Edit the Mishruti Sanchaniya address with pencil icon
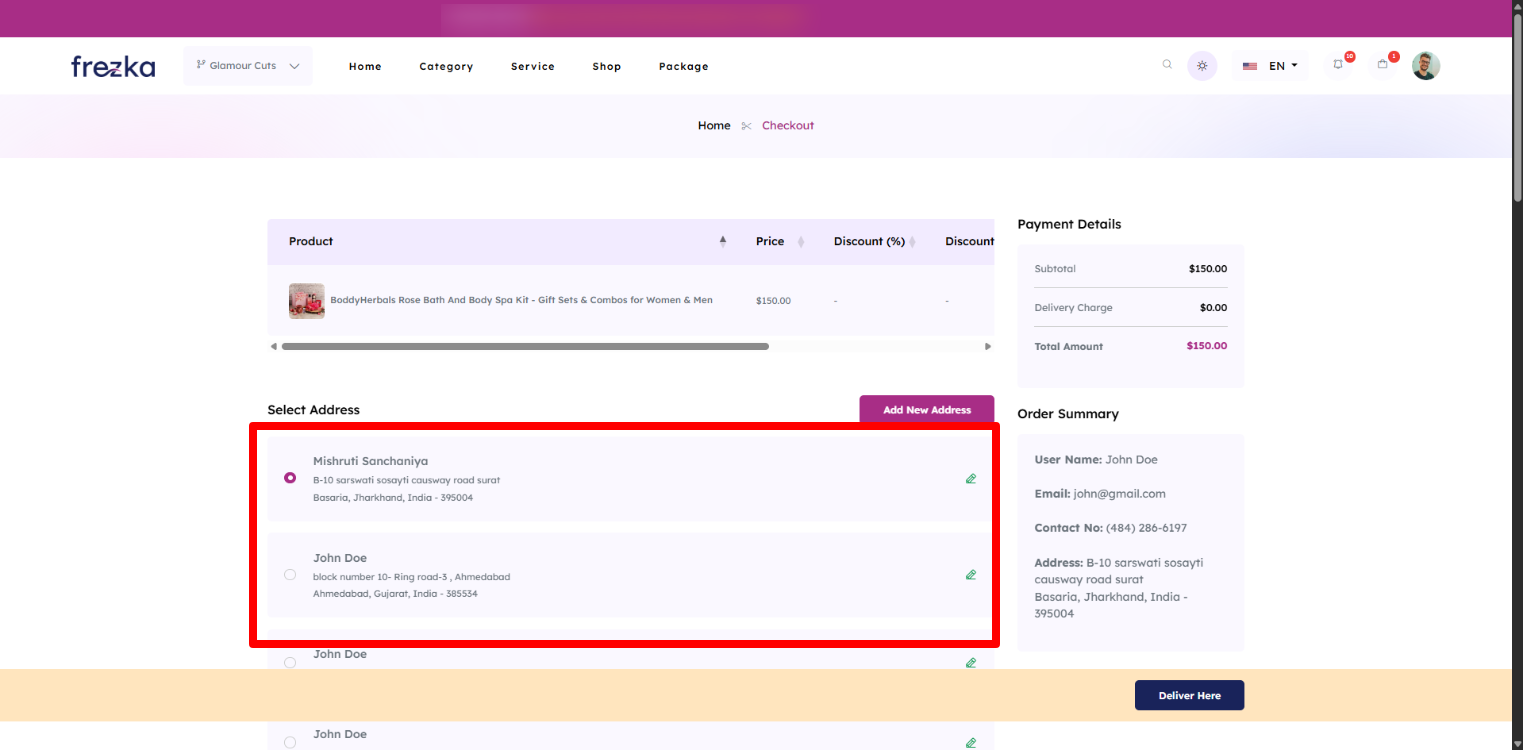Viewport: 1523px width, 750px height. click(970, 479)
